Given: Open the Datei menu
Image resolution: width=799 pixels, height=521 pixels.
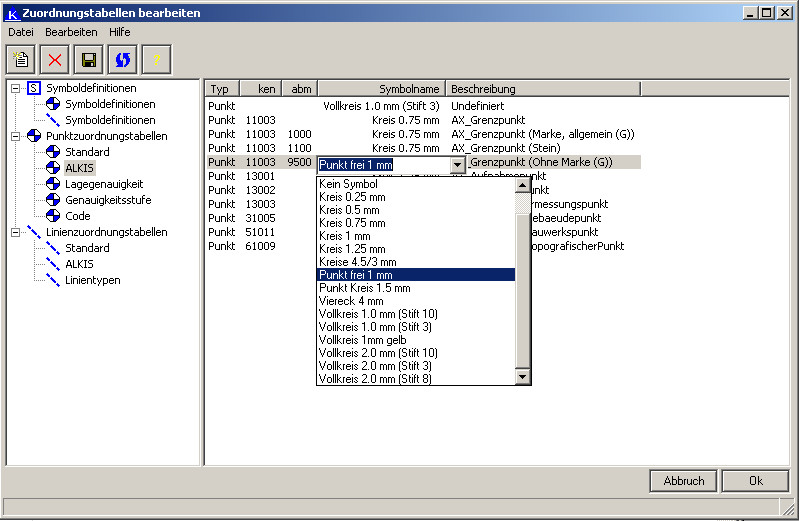Looking at the screenshot, I should [21, 32].
